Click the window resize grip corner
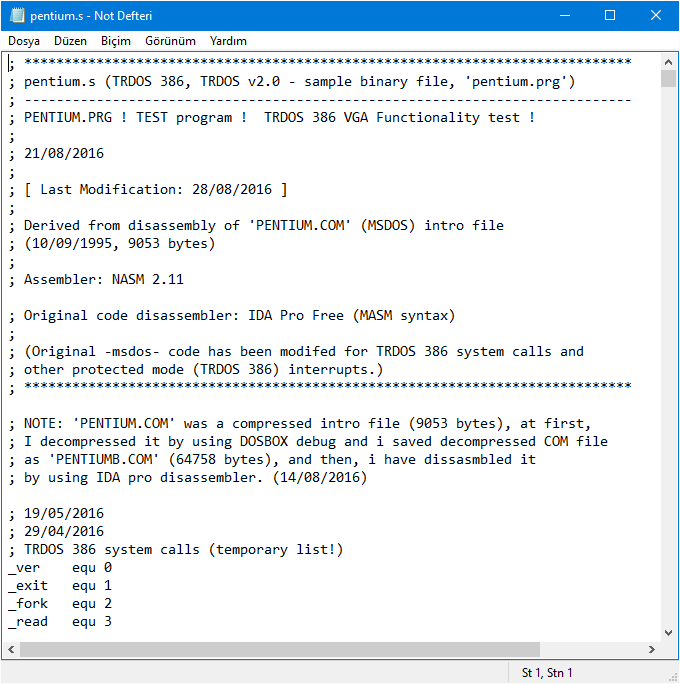Image resolution: width=680 pixels, height=684 pixels. point(673,677)
